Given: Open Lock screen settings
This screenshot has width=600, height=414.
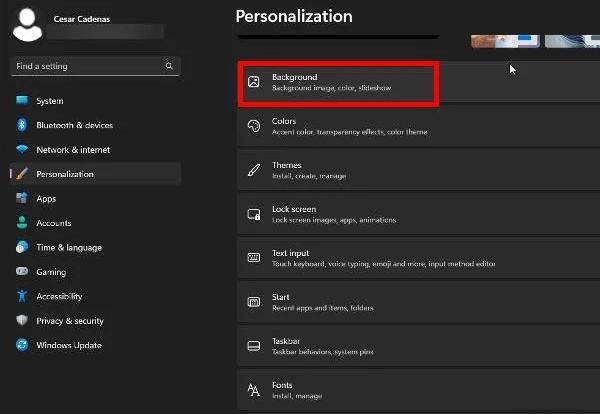Looking at the screenshot, I should [x=419, y=214].
